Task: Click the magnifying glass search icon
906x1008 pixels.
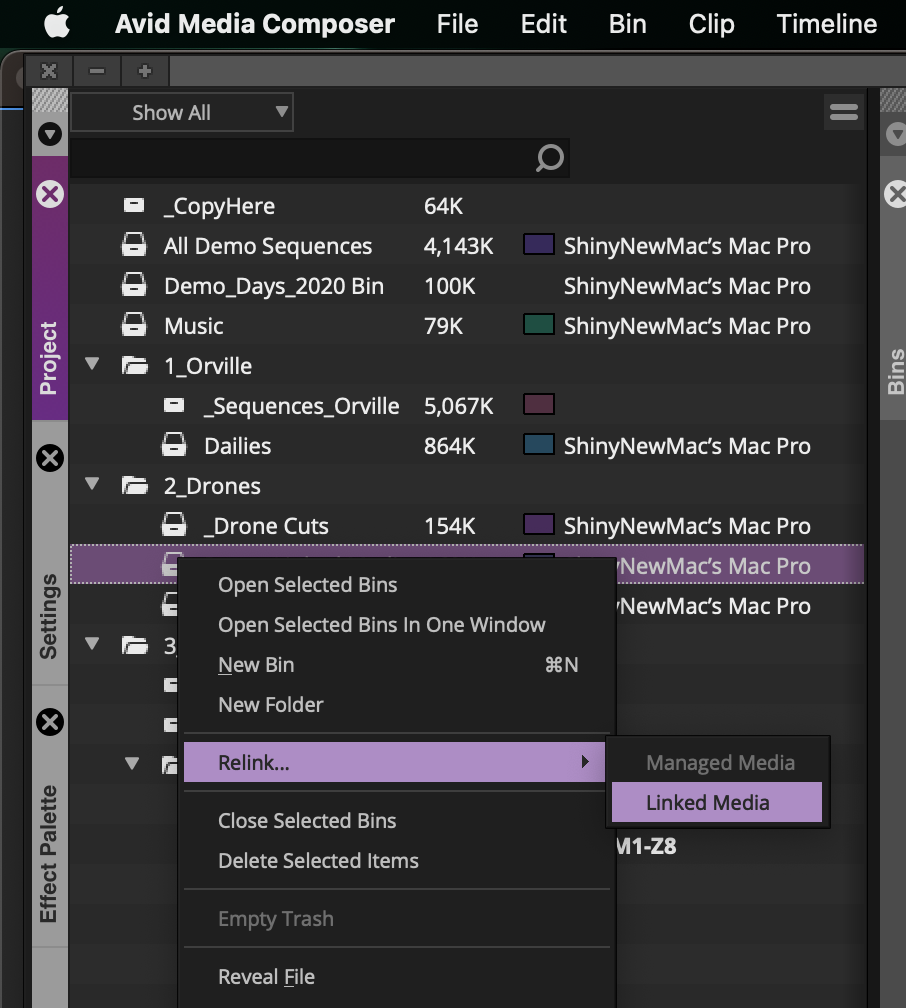Action: 548,158
